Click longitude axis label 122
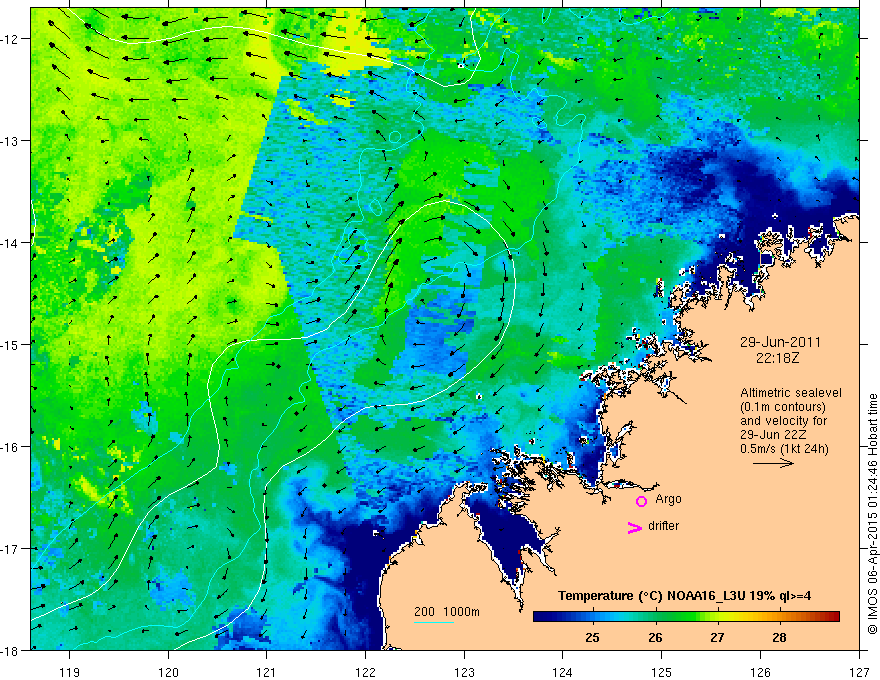Image resolution: width=880 pixels, height=680 pixels. tap(365, 672)
